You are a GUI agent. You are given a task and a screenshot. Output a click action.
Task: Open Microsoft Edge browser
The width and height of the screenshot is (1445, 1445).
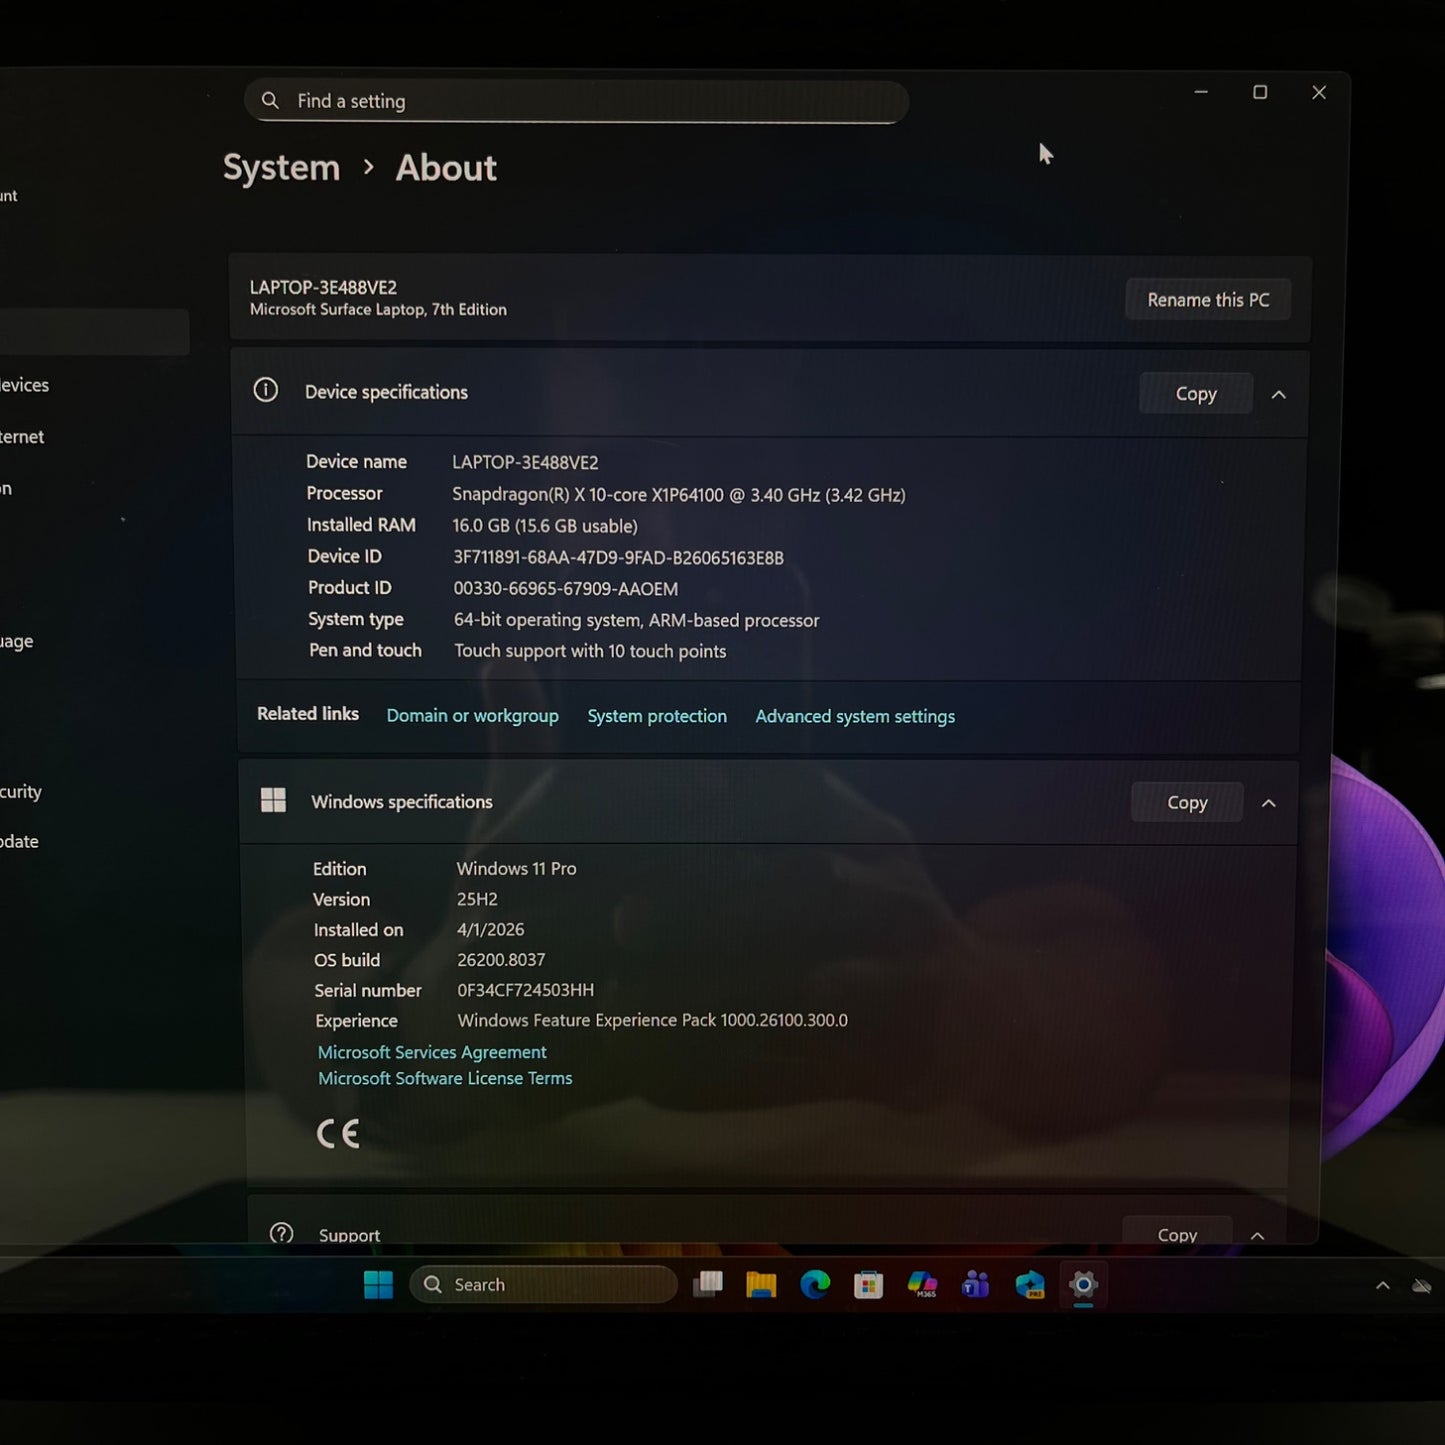(x=815, y=1285)
